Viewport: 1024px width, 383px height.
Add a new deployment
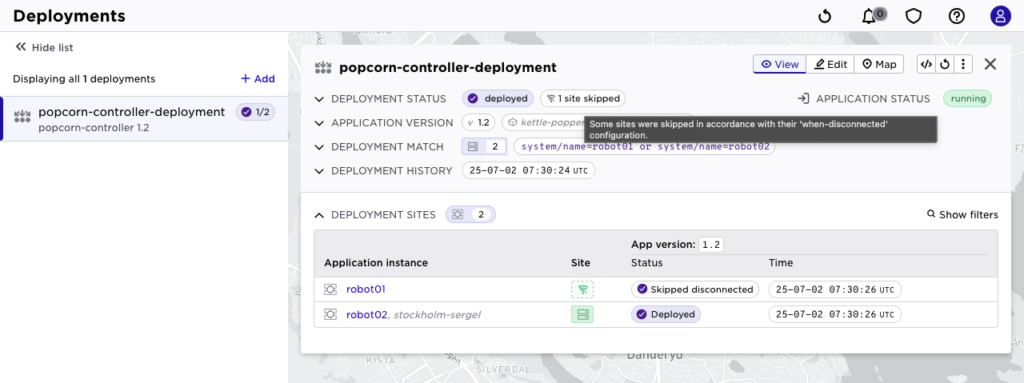258,78
